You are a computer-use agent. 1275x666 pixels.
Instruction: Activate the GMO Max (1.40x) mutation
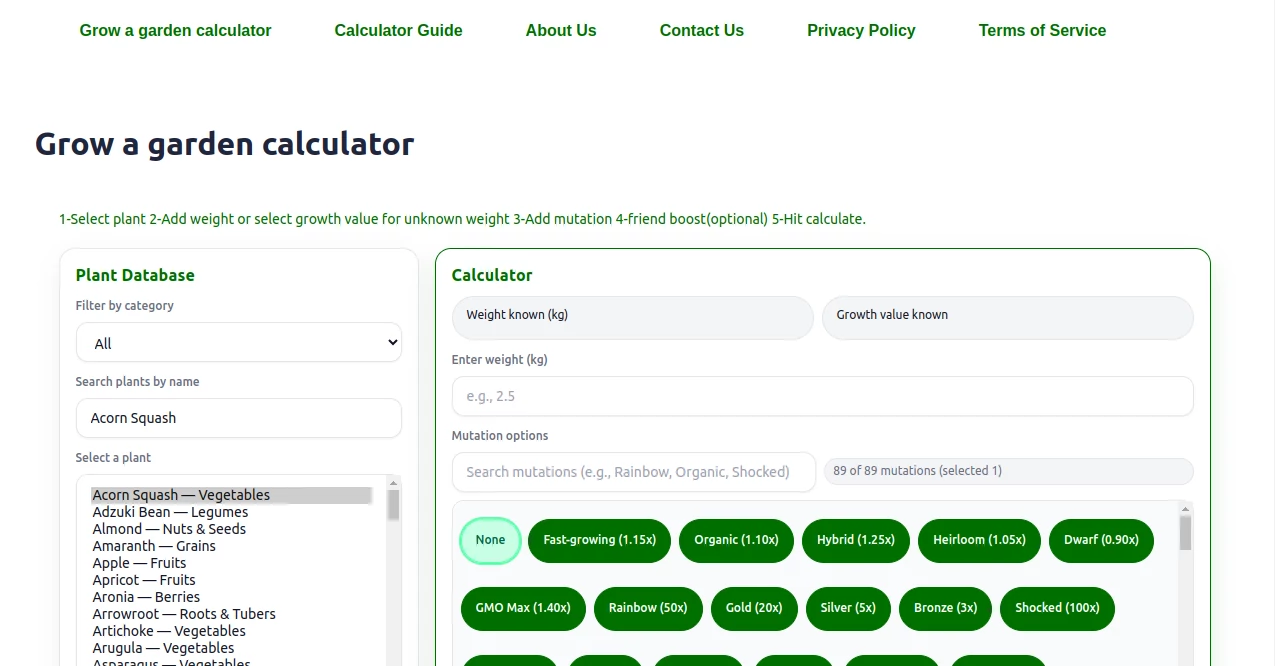(522, 608)
